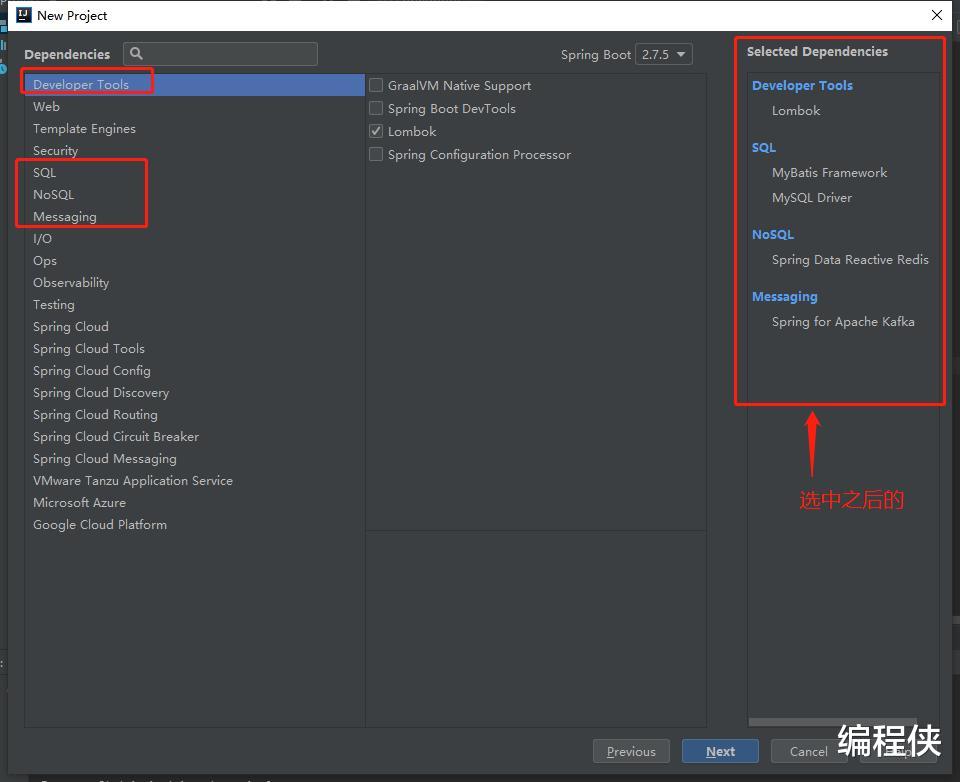Select Spring Cloud Routing category
The width and height of the screenshot is (960, 782).
[x=195, y=415]
